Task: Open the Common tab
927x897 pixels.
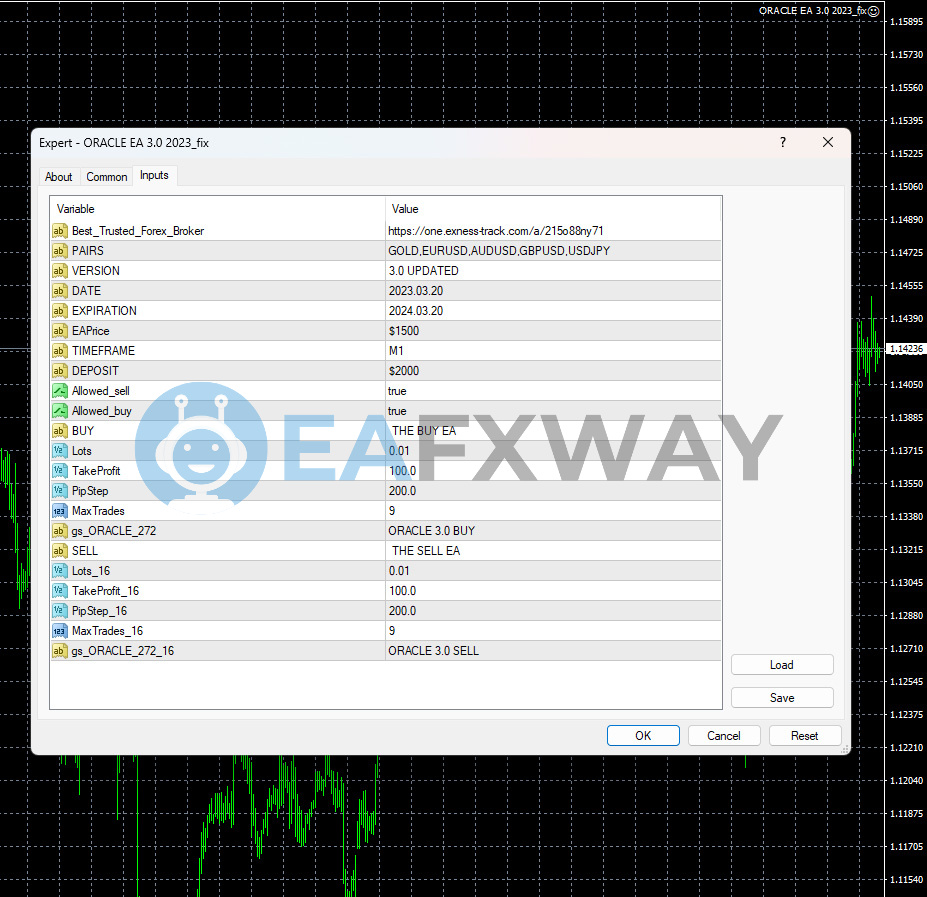Action: (x=106, y=177)
